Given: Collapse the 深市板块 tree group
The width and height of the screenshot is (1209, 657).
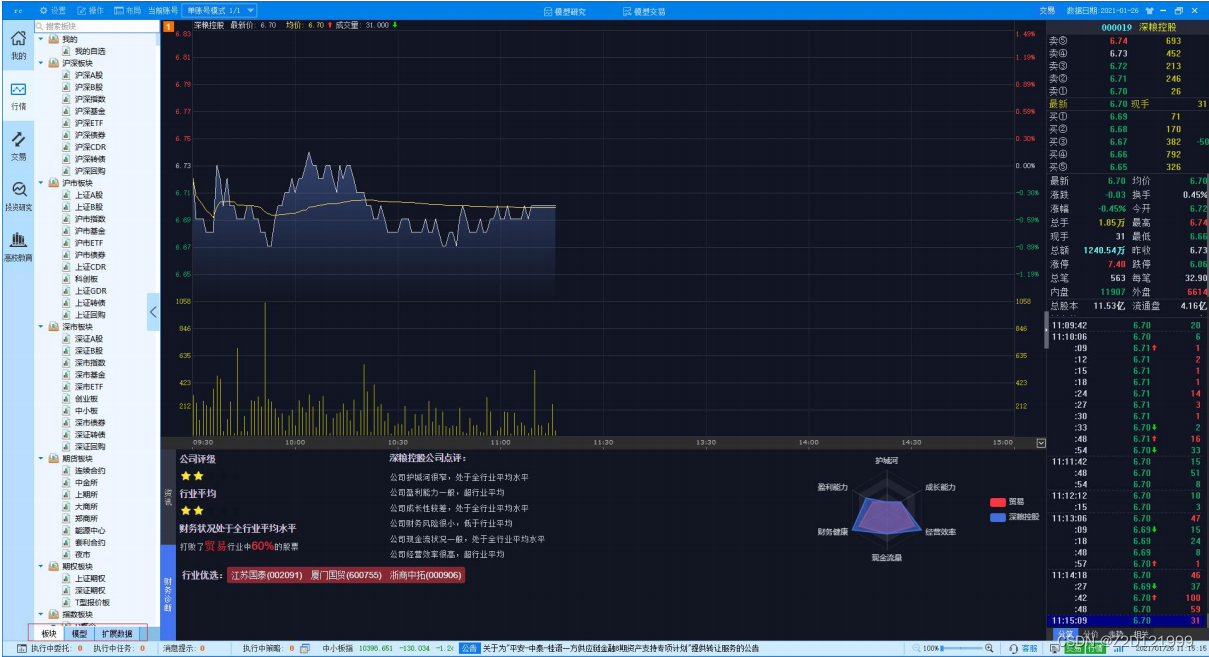Looking at the screenshot, I should click(x=41, y=326).
